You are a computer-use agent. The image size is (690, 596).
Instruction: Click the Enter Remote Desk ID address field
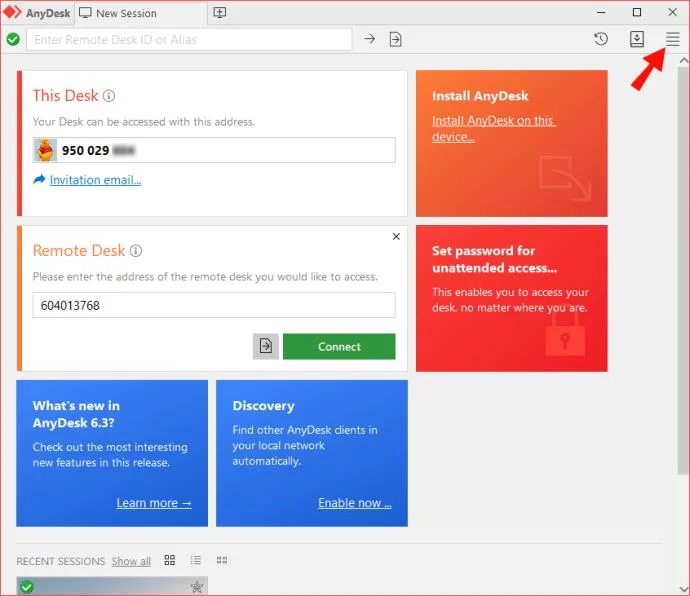[x=189, y=40]
